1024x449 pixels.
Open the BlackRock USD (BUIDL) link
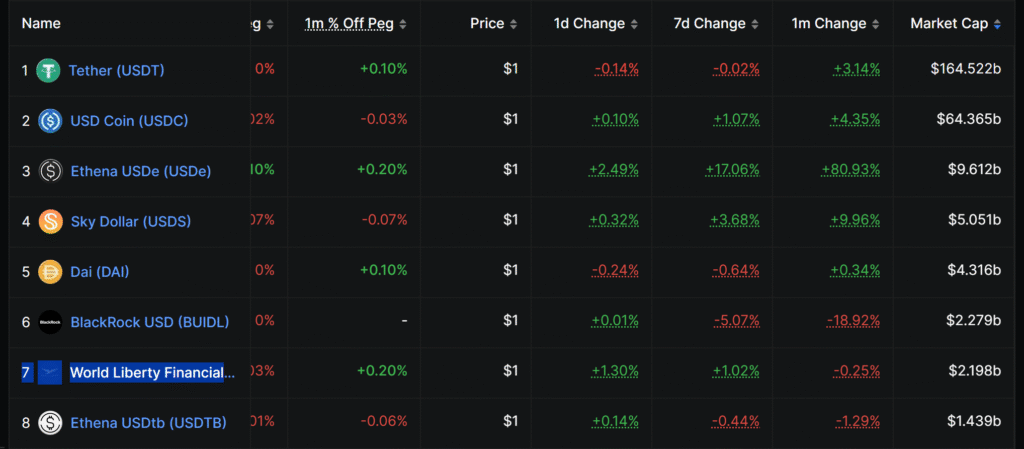[149, 322]
